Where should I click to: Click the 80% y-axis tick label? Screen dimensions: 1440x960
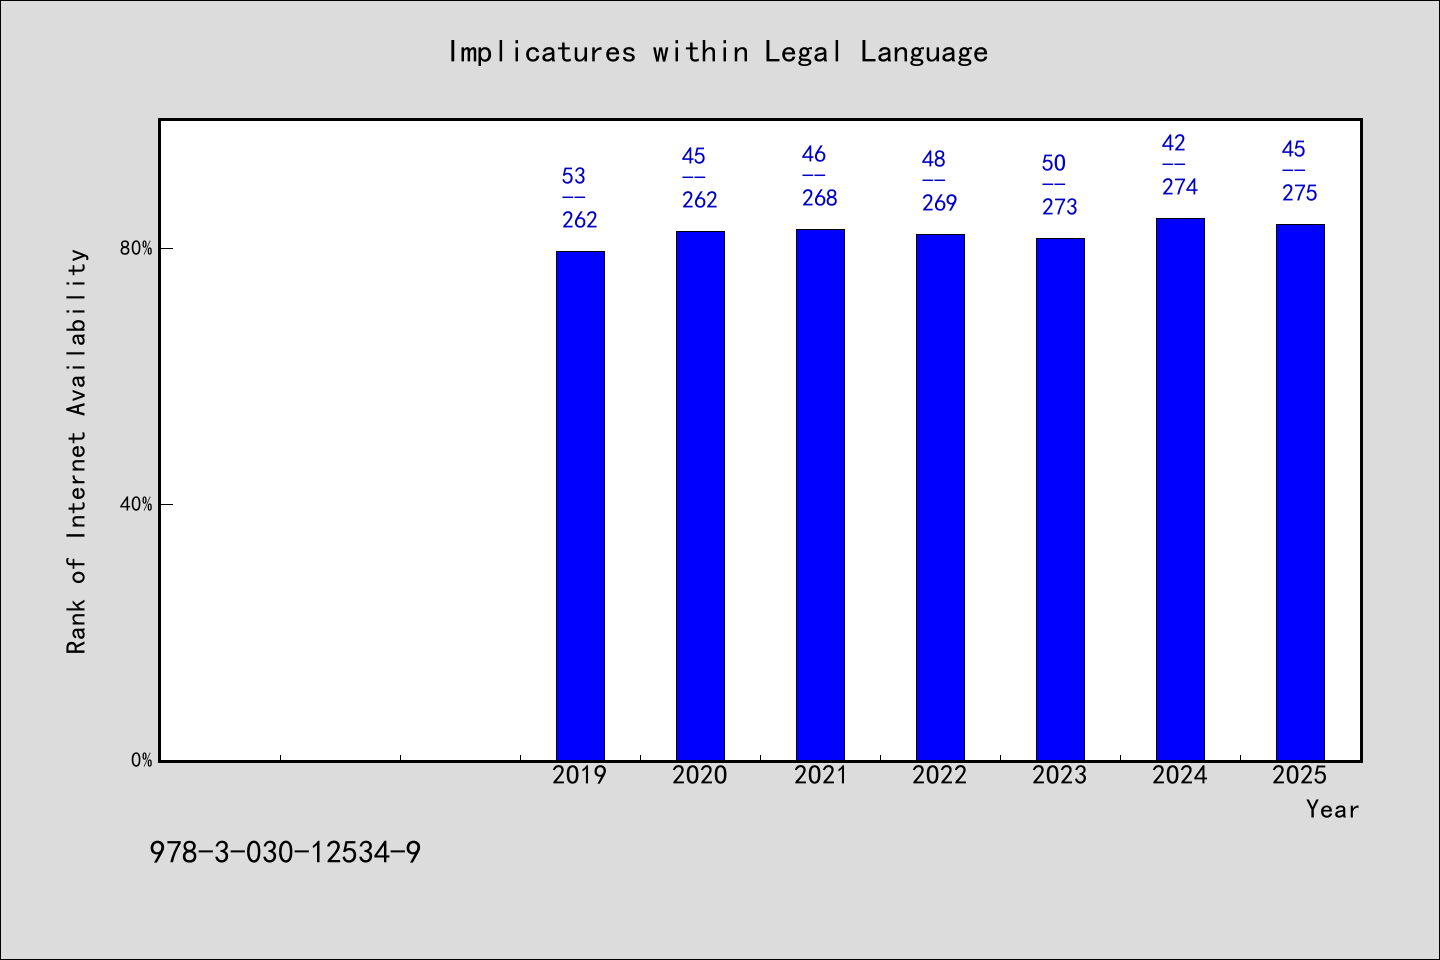[x=136, y=248]
